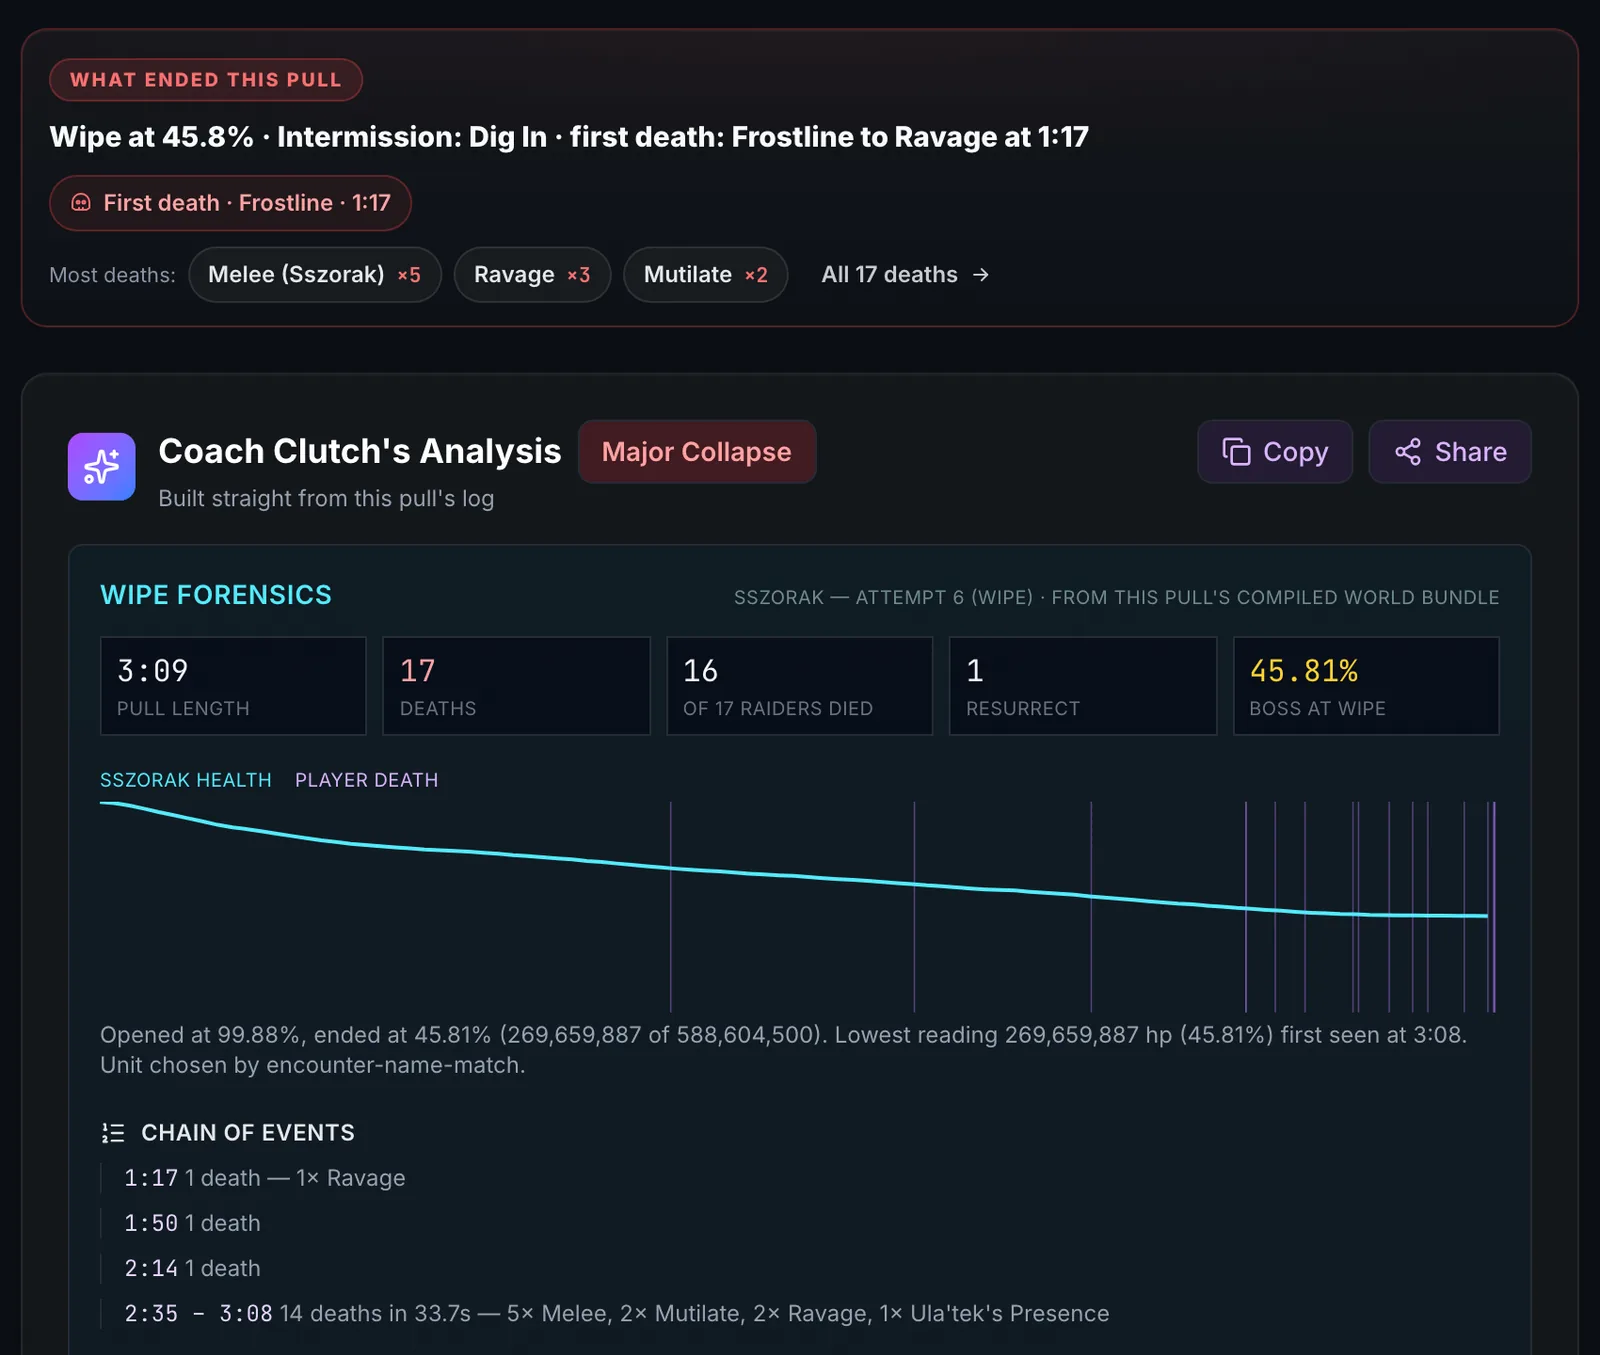Click the arrow beside All 17 deaths
Screen dimensions: 1600x1355
981,275
